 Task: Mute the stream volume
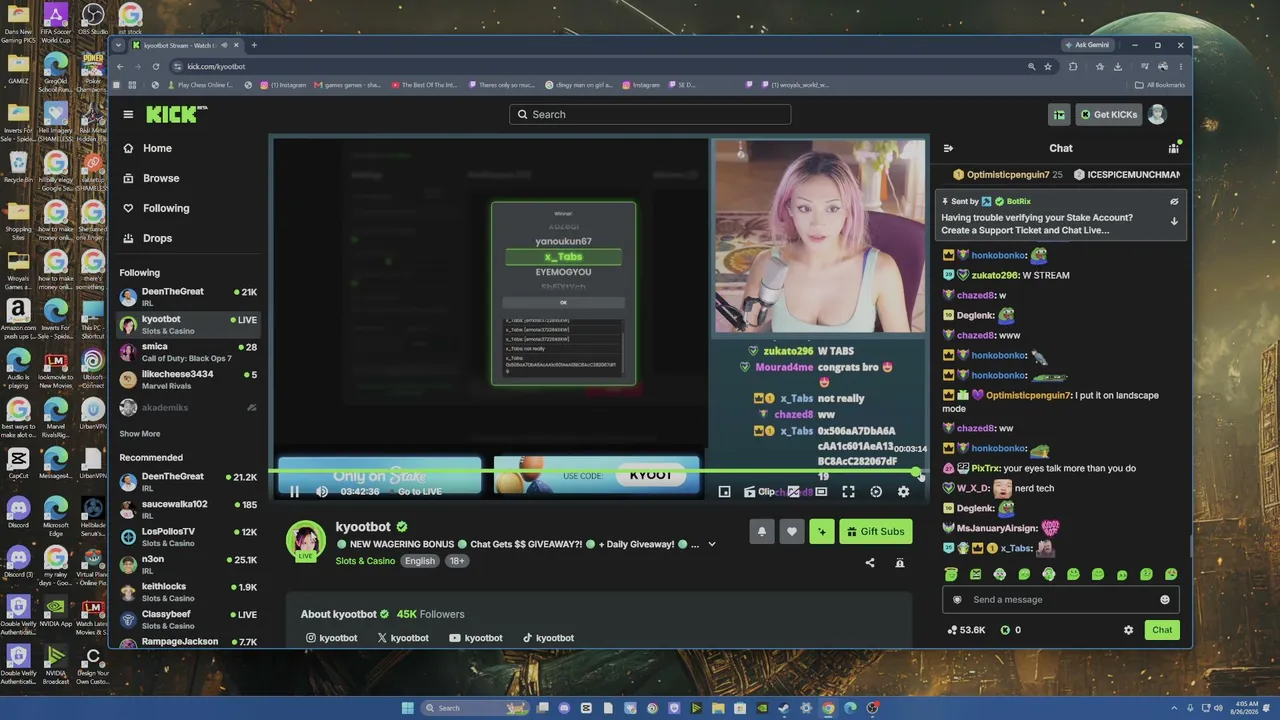click(322, 491)
